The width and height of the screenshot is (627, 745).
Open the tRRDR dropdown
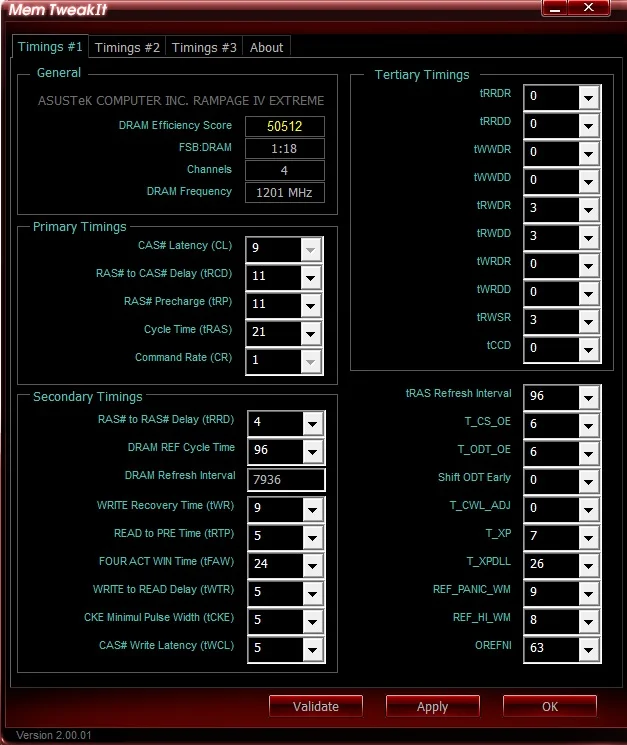[x=589, y=97]
